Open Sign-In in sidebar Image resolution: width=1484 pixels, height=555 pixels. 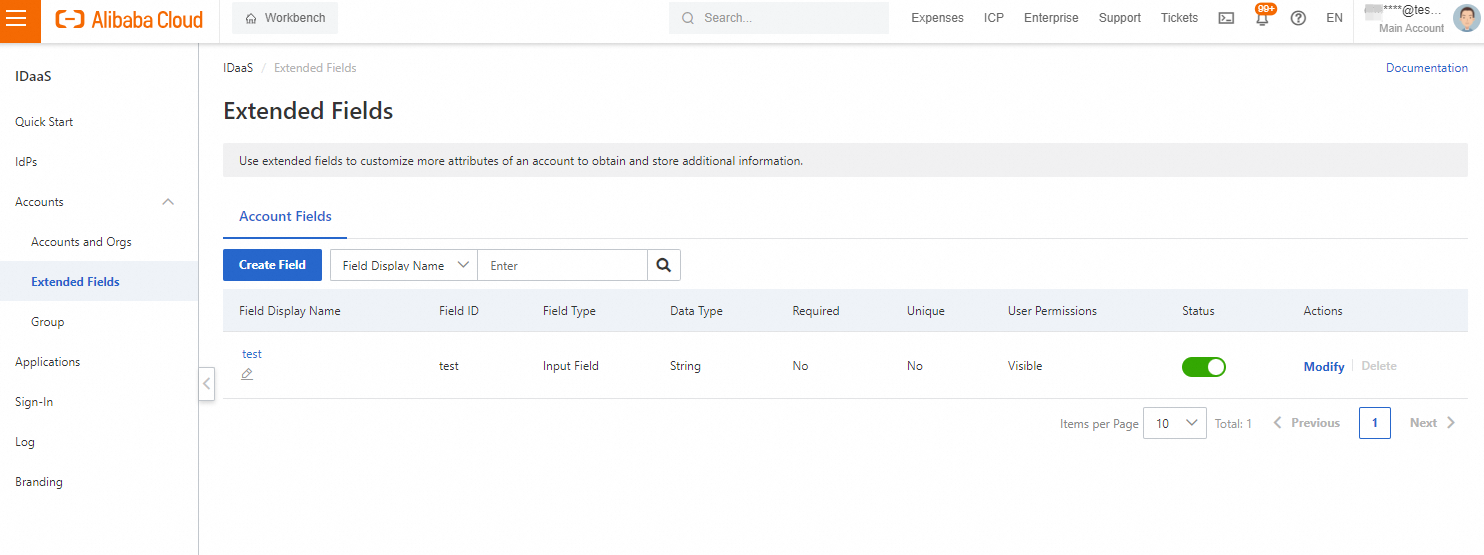click(34, 402)
